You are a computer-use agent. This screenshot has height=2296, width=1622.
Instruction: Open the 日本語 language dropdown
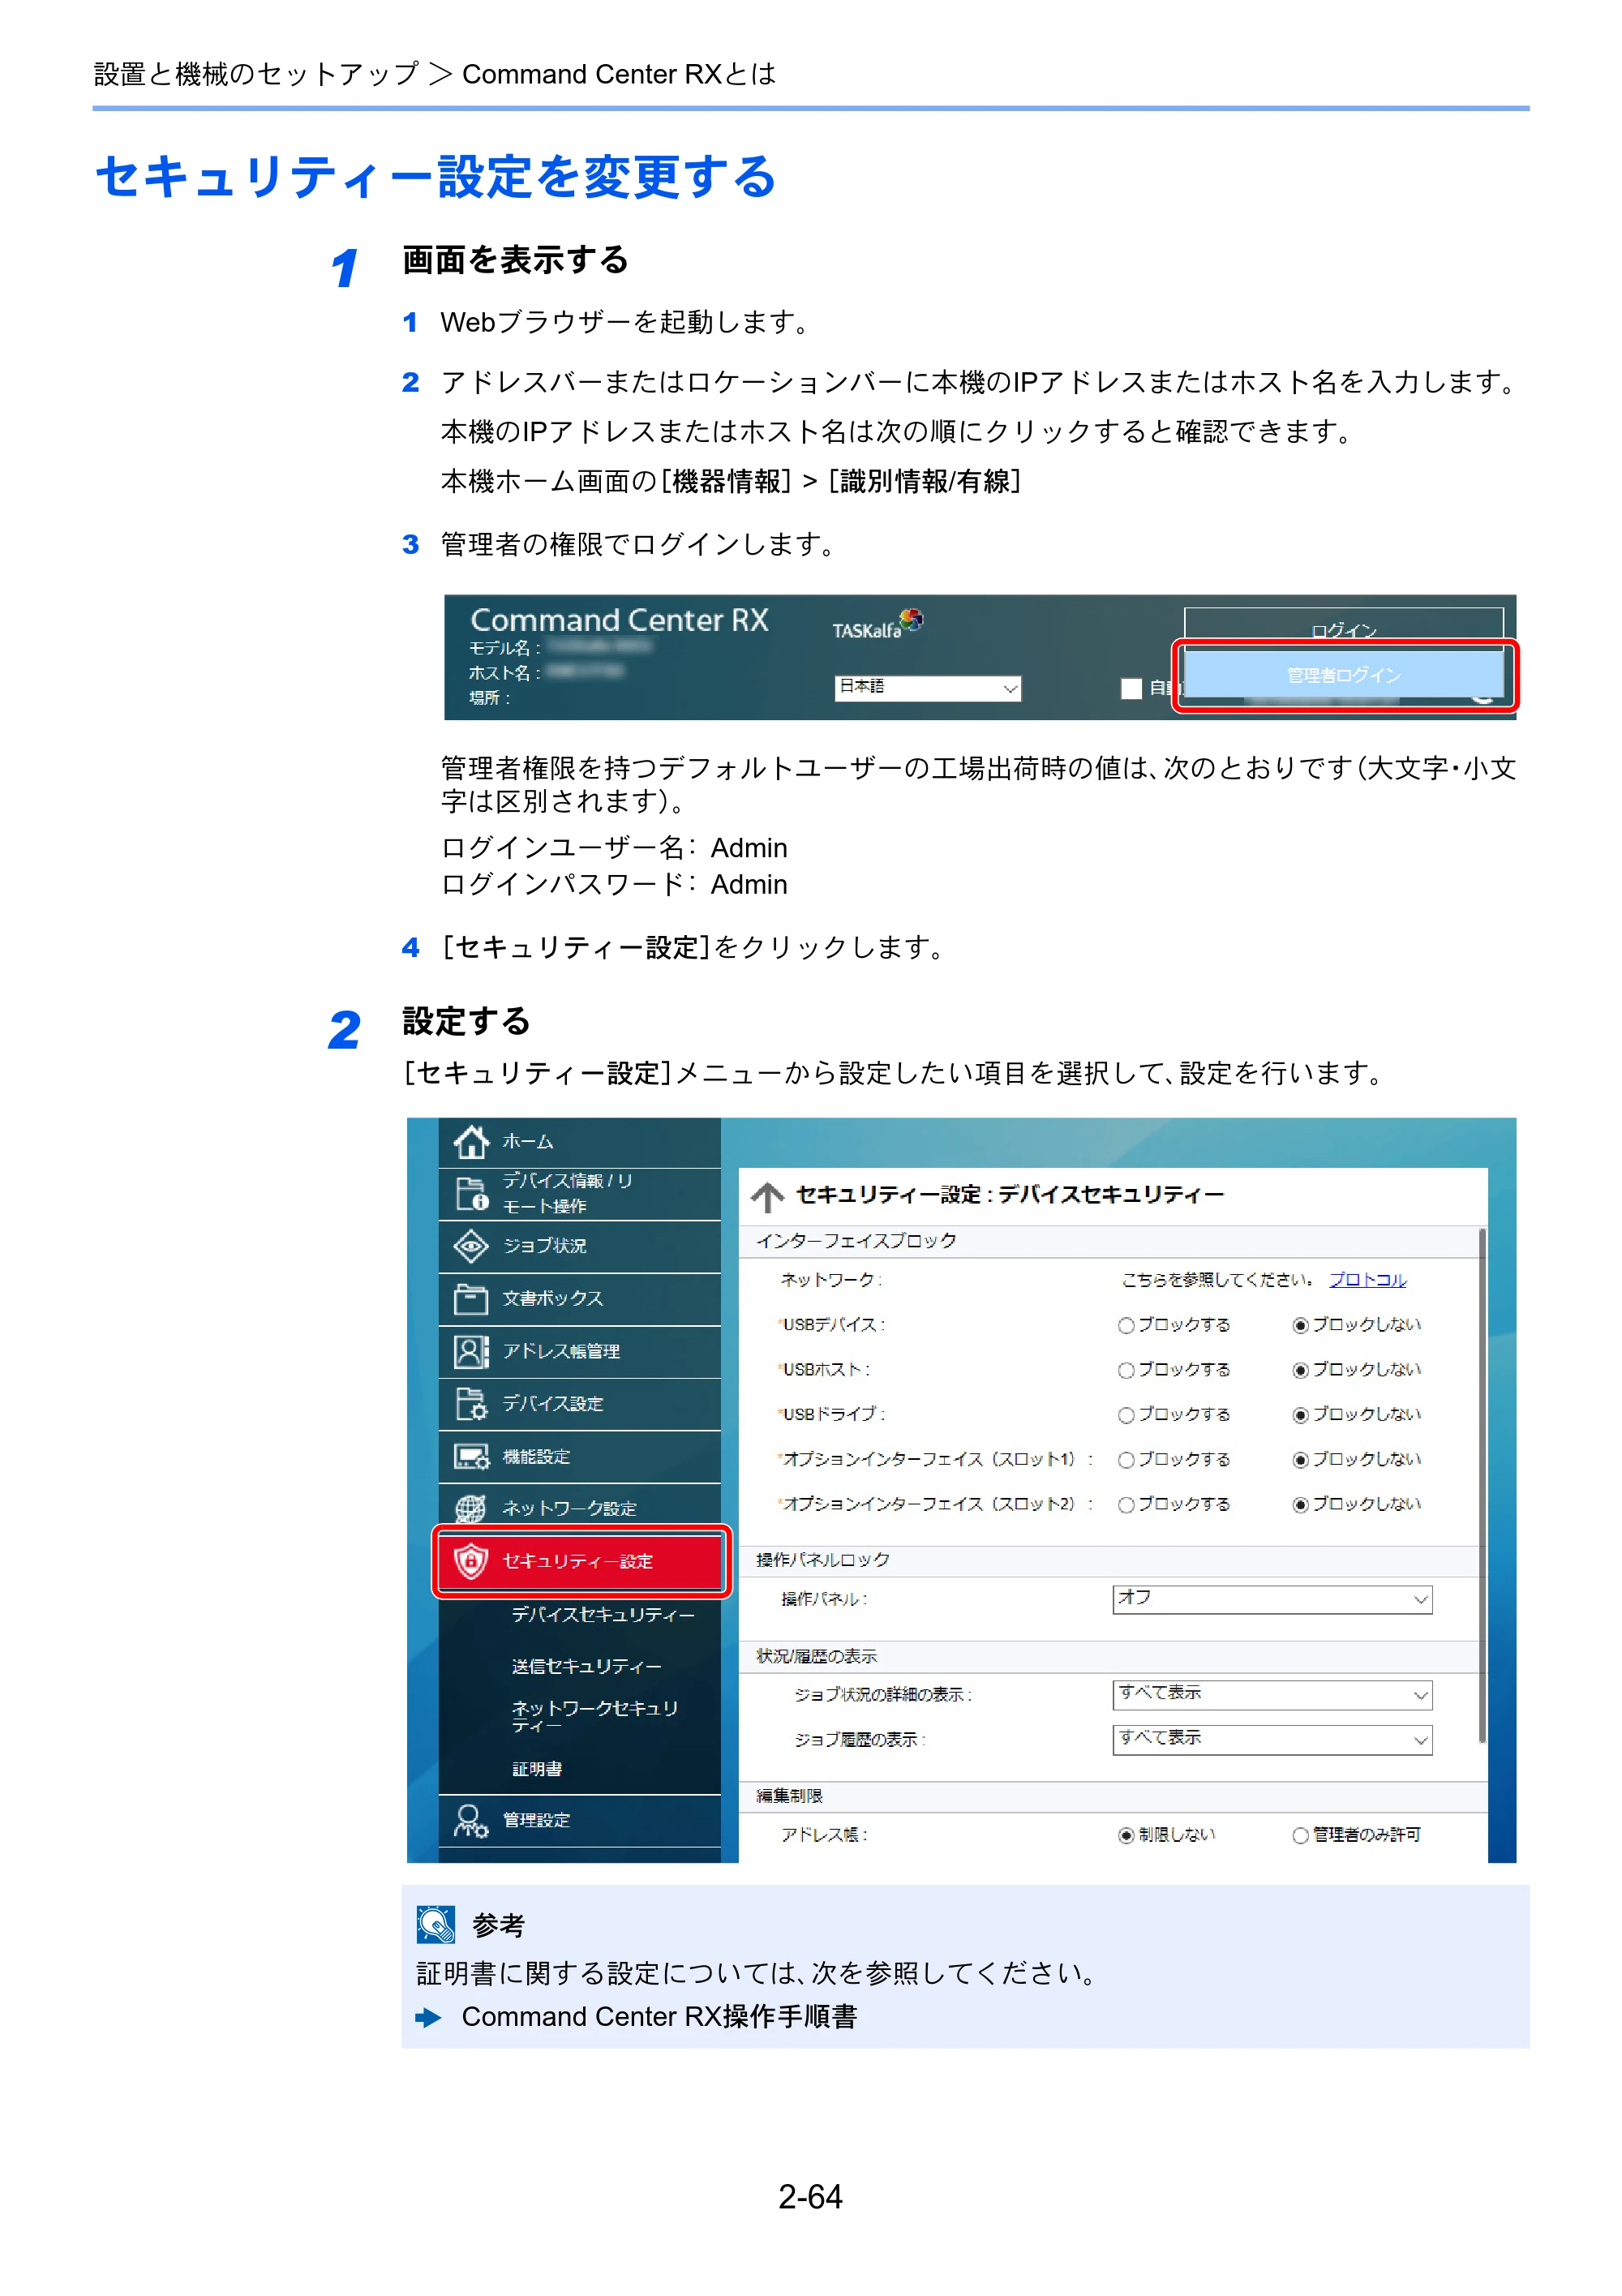[x=927, y=688]
